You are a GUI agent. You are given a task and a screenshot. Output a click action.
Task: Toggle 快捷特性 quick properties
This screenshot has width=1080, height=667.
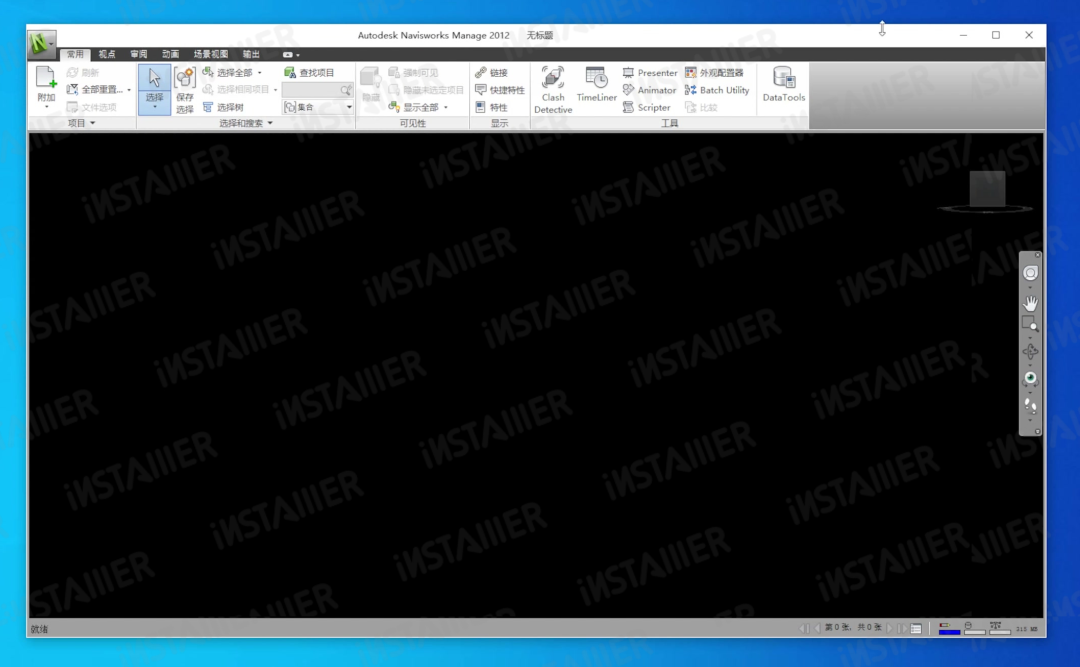coord(500,90)
